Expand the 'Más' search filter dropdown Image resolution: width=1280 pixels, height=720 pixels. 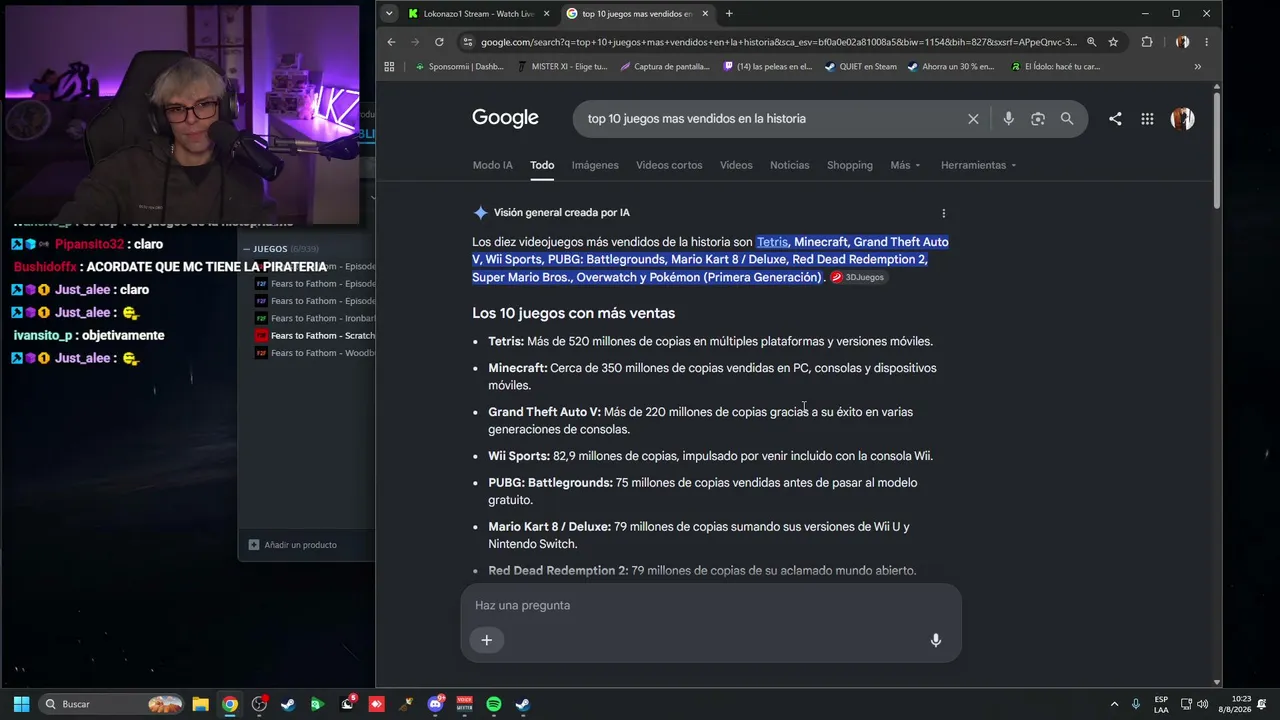click(x=906, y=165)
